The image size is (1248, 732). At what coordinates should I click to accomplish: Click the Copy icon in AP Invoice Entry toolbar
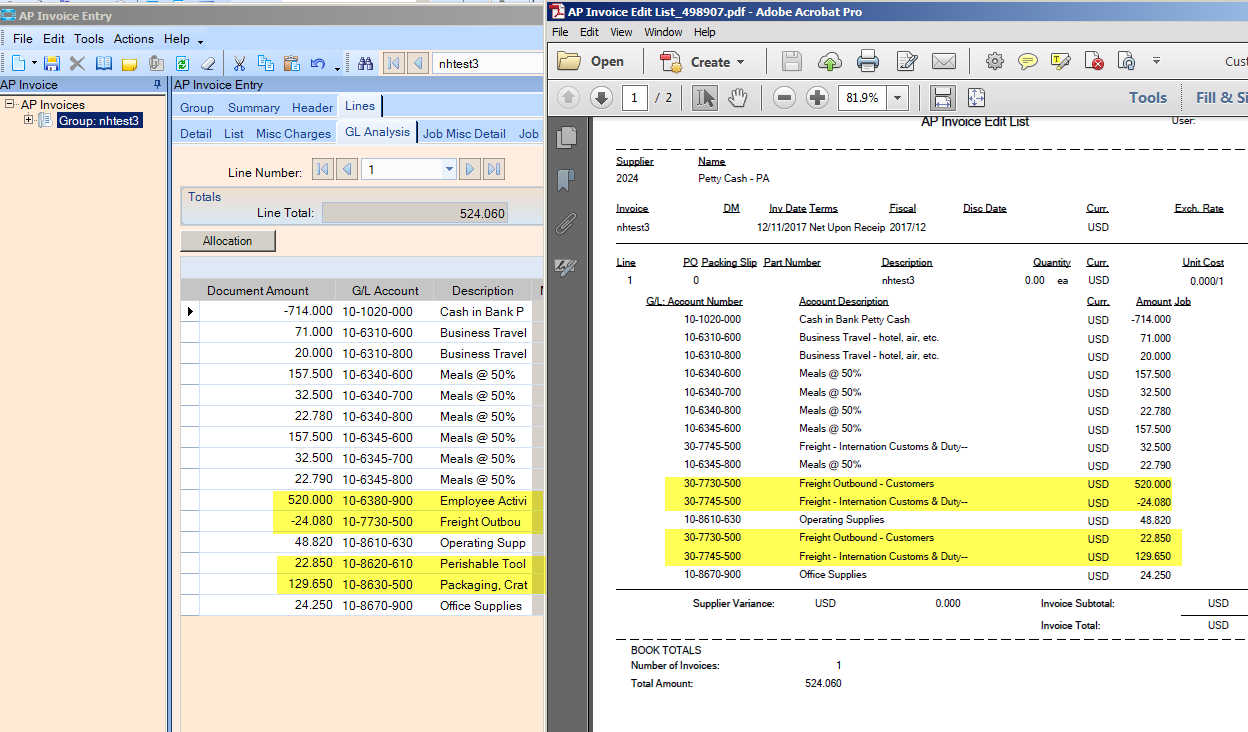[x=266, y=63]
